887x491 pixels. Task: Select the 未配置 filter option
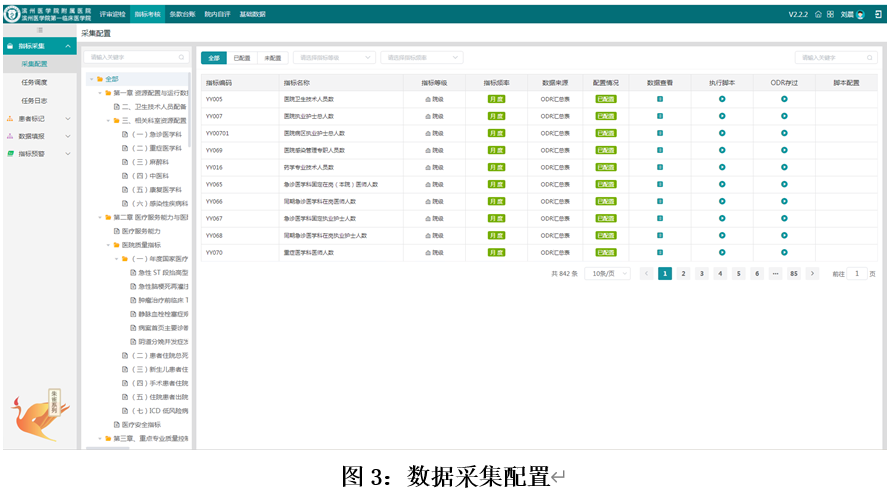pyautogui.click(x=271, y=58)
